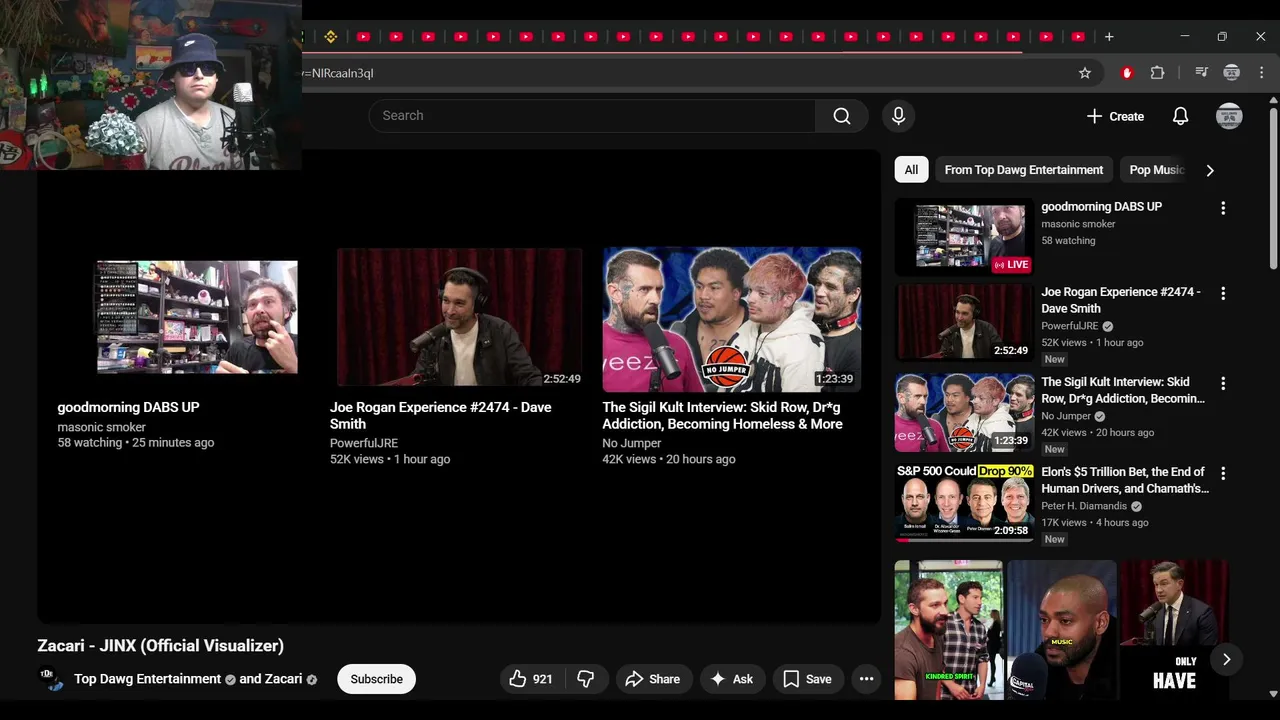Select From Top Dawg Entertainment chip
1280x720 pixels.
click(x=1024, y=170)
